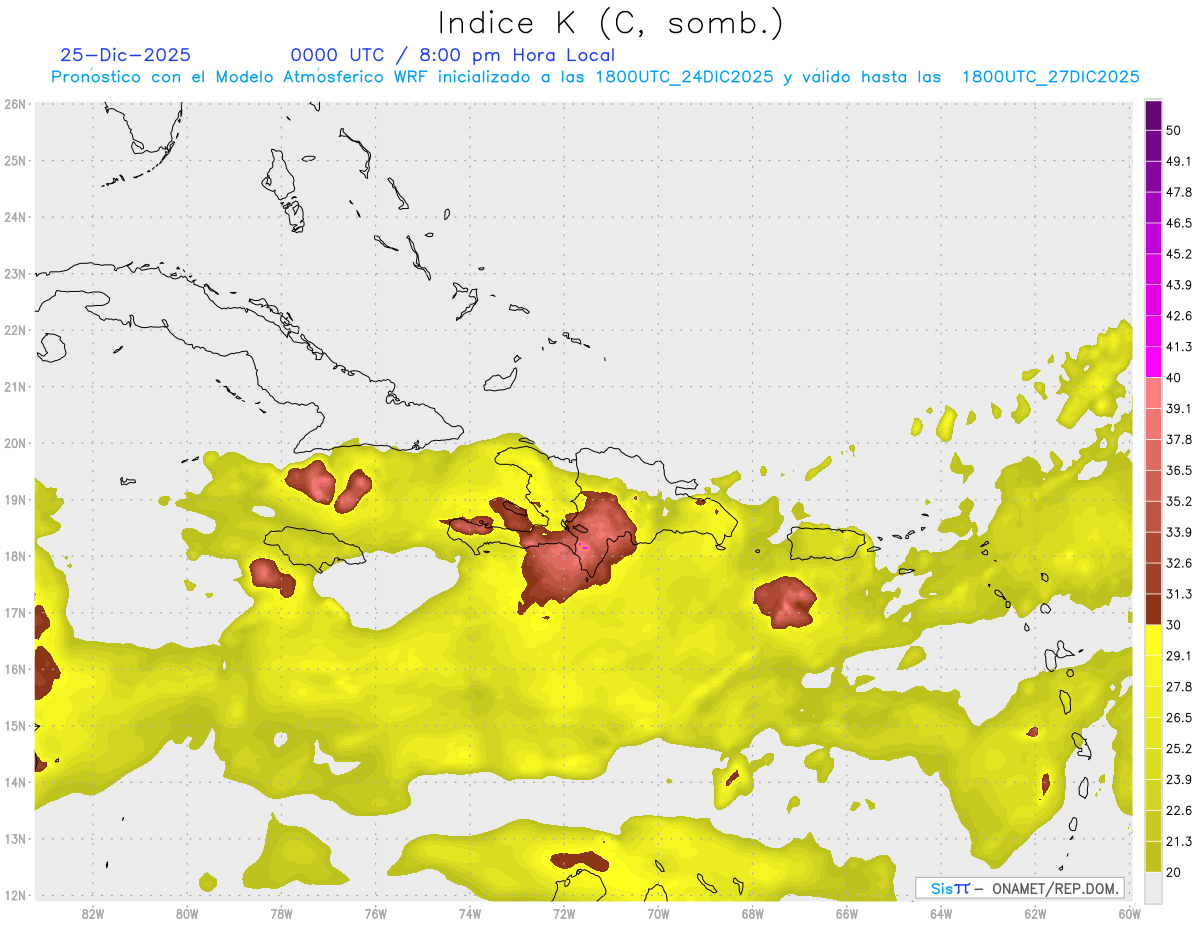Click the colorbar value '36.5'
This screenshot has width=1200, height=927.
point(1179,470)
